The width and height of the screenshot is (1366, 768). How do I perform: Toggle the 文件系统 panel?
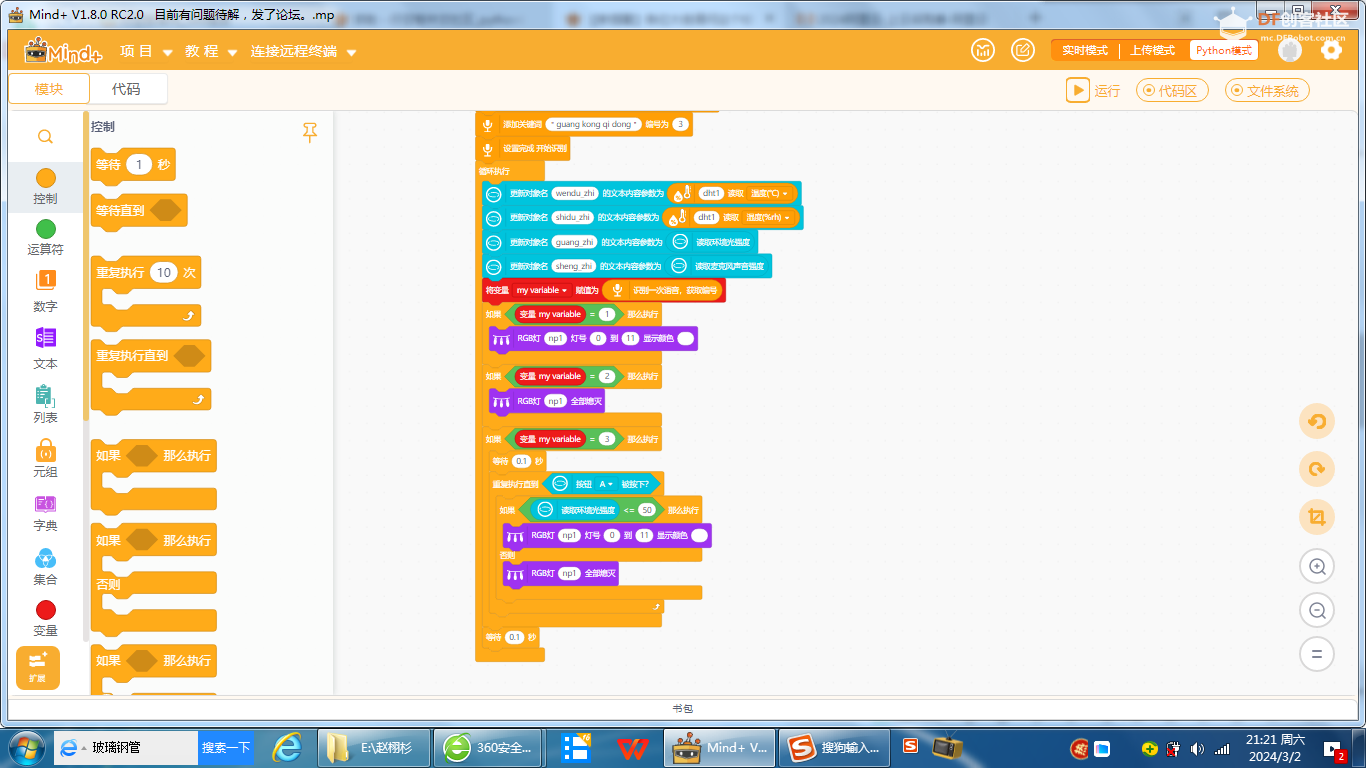(1266, 91)
